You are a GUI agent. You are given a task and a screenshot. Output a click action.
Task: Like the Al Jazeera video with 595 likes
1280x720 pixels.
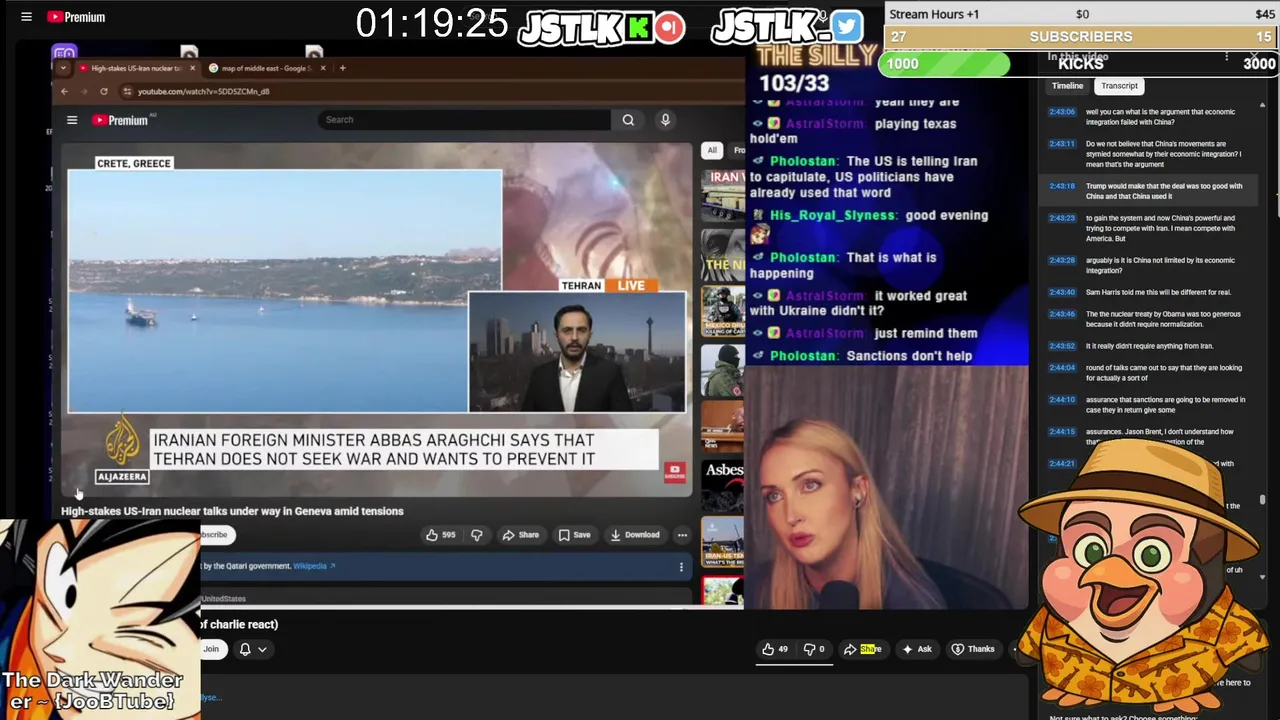[440, 535]
